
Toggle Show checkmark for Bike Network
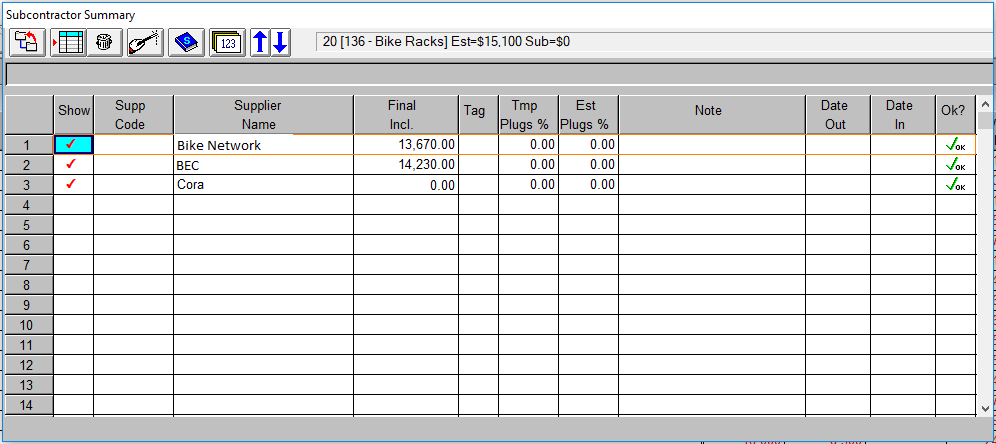pos(73,145)
